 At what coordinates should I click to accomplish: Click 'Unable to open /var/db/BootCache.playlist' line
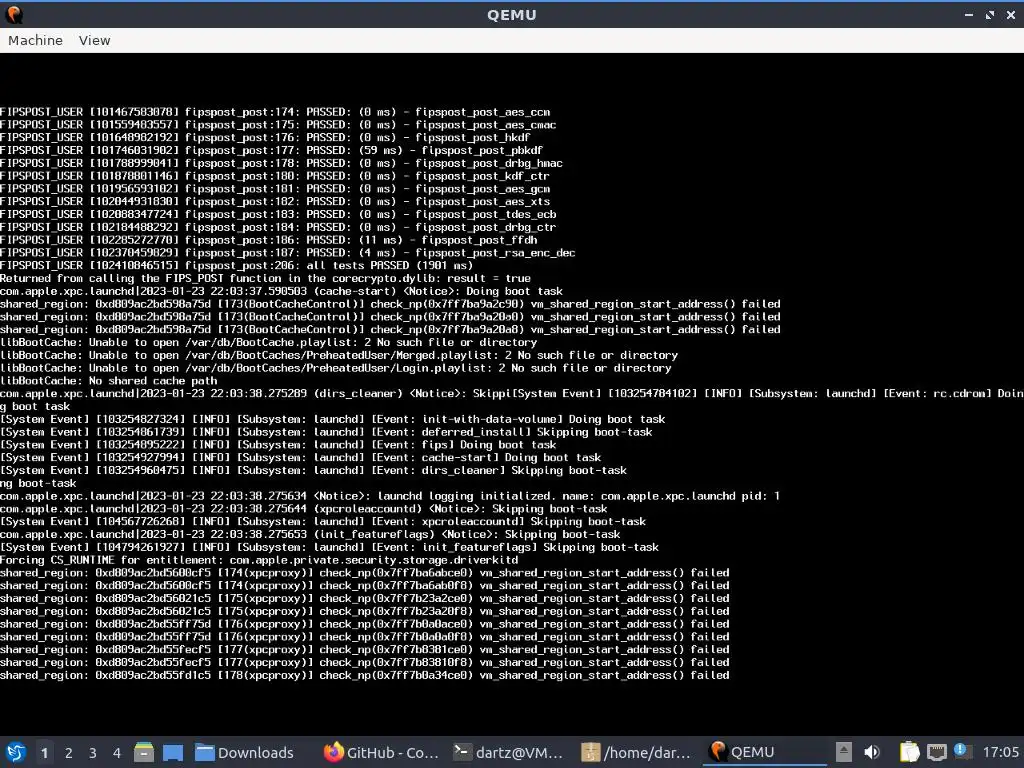pos(268,342)
